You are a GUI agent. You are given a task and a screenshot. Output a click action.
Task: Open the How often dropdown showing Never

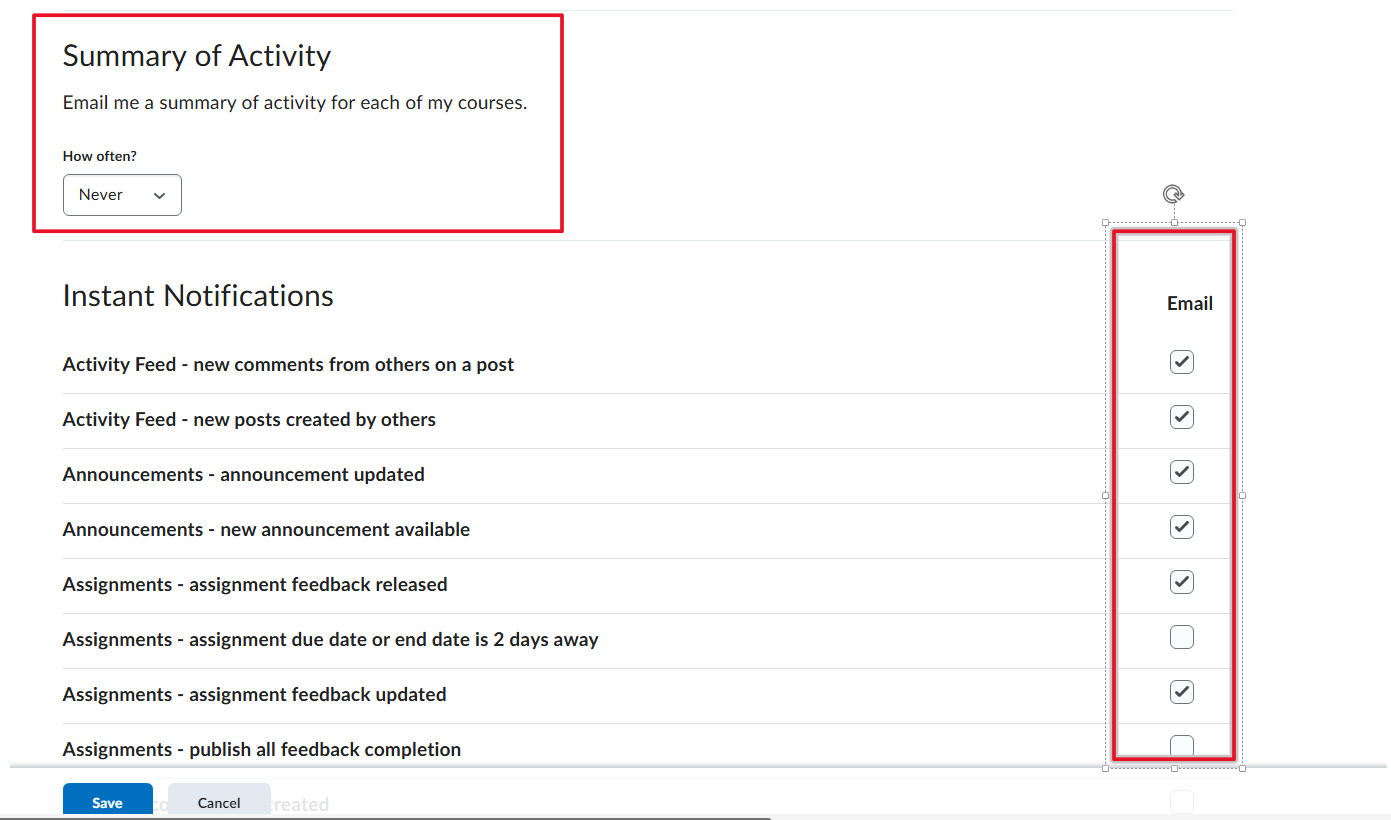tap(122, 195)
